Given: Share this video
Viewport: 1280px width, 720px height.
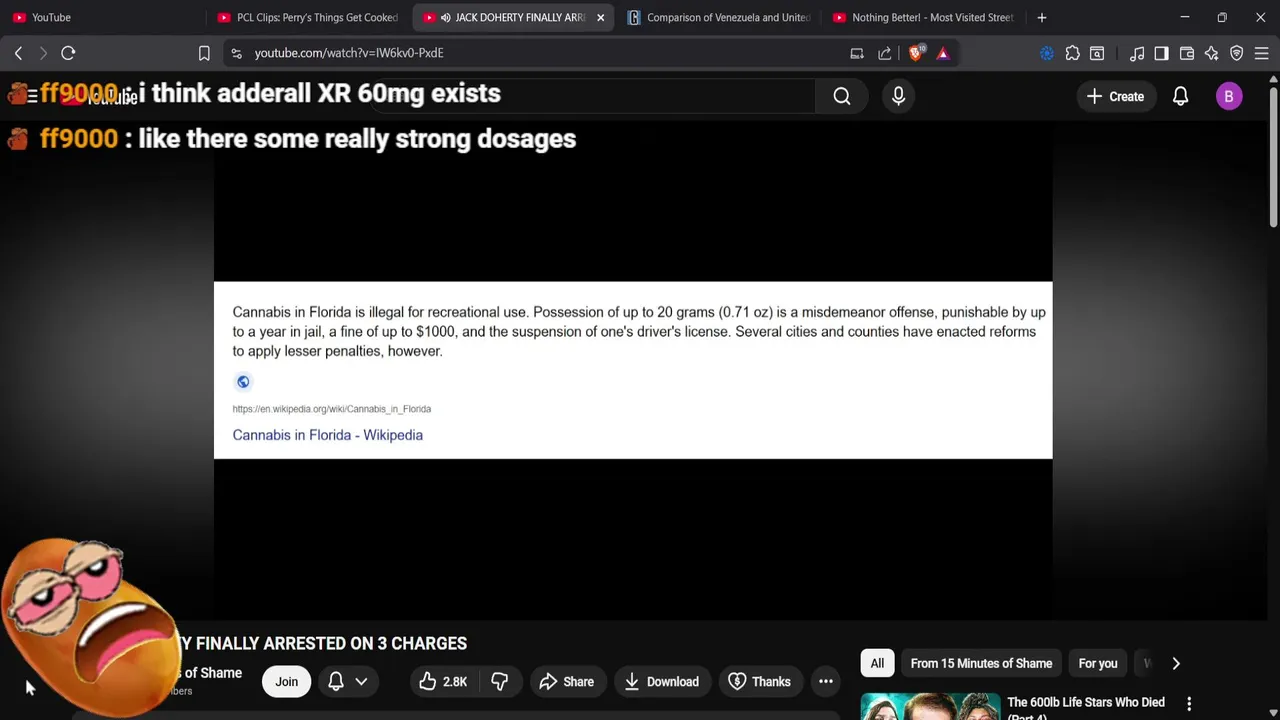Looking at the screenshot, I should click(x=567, y=682).
